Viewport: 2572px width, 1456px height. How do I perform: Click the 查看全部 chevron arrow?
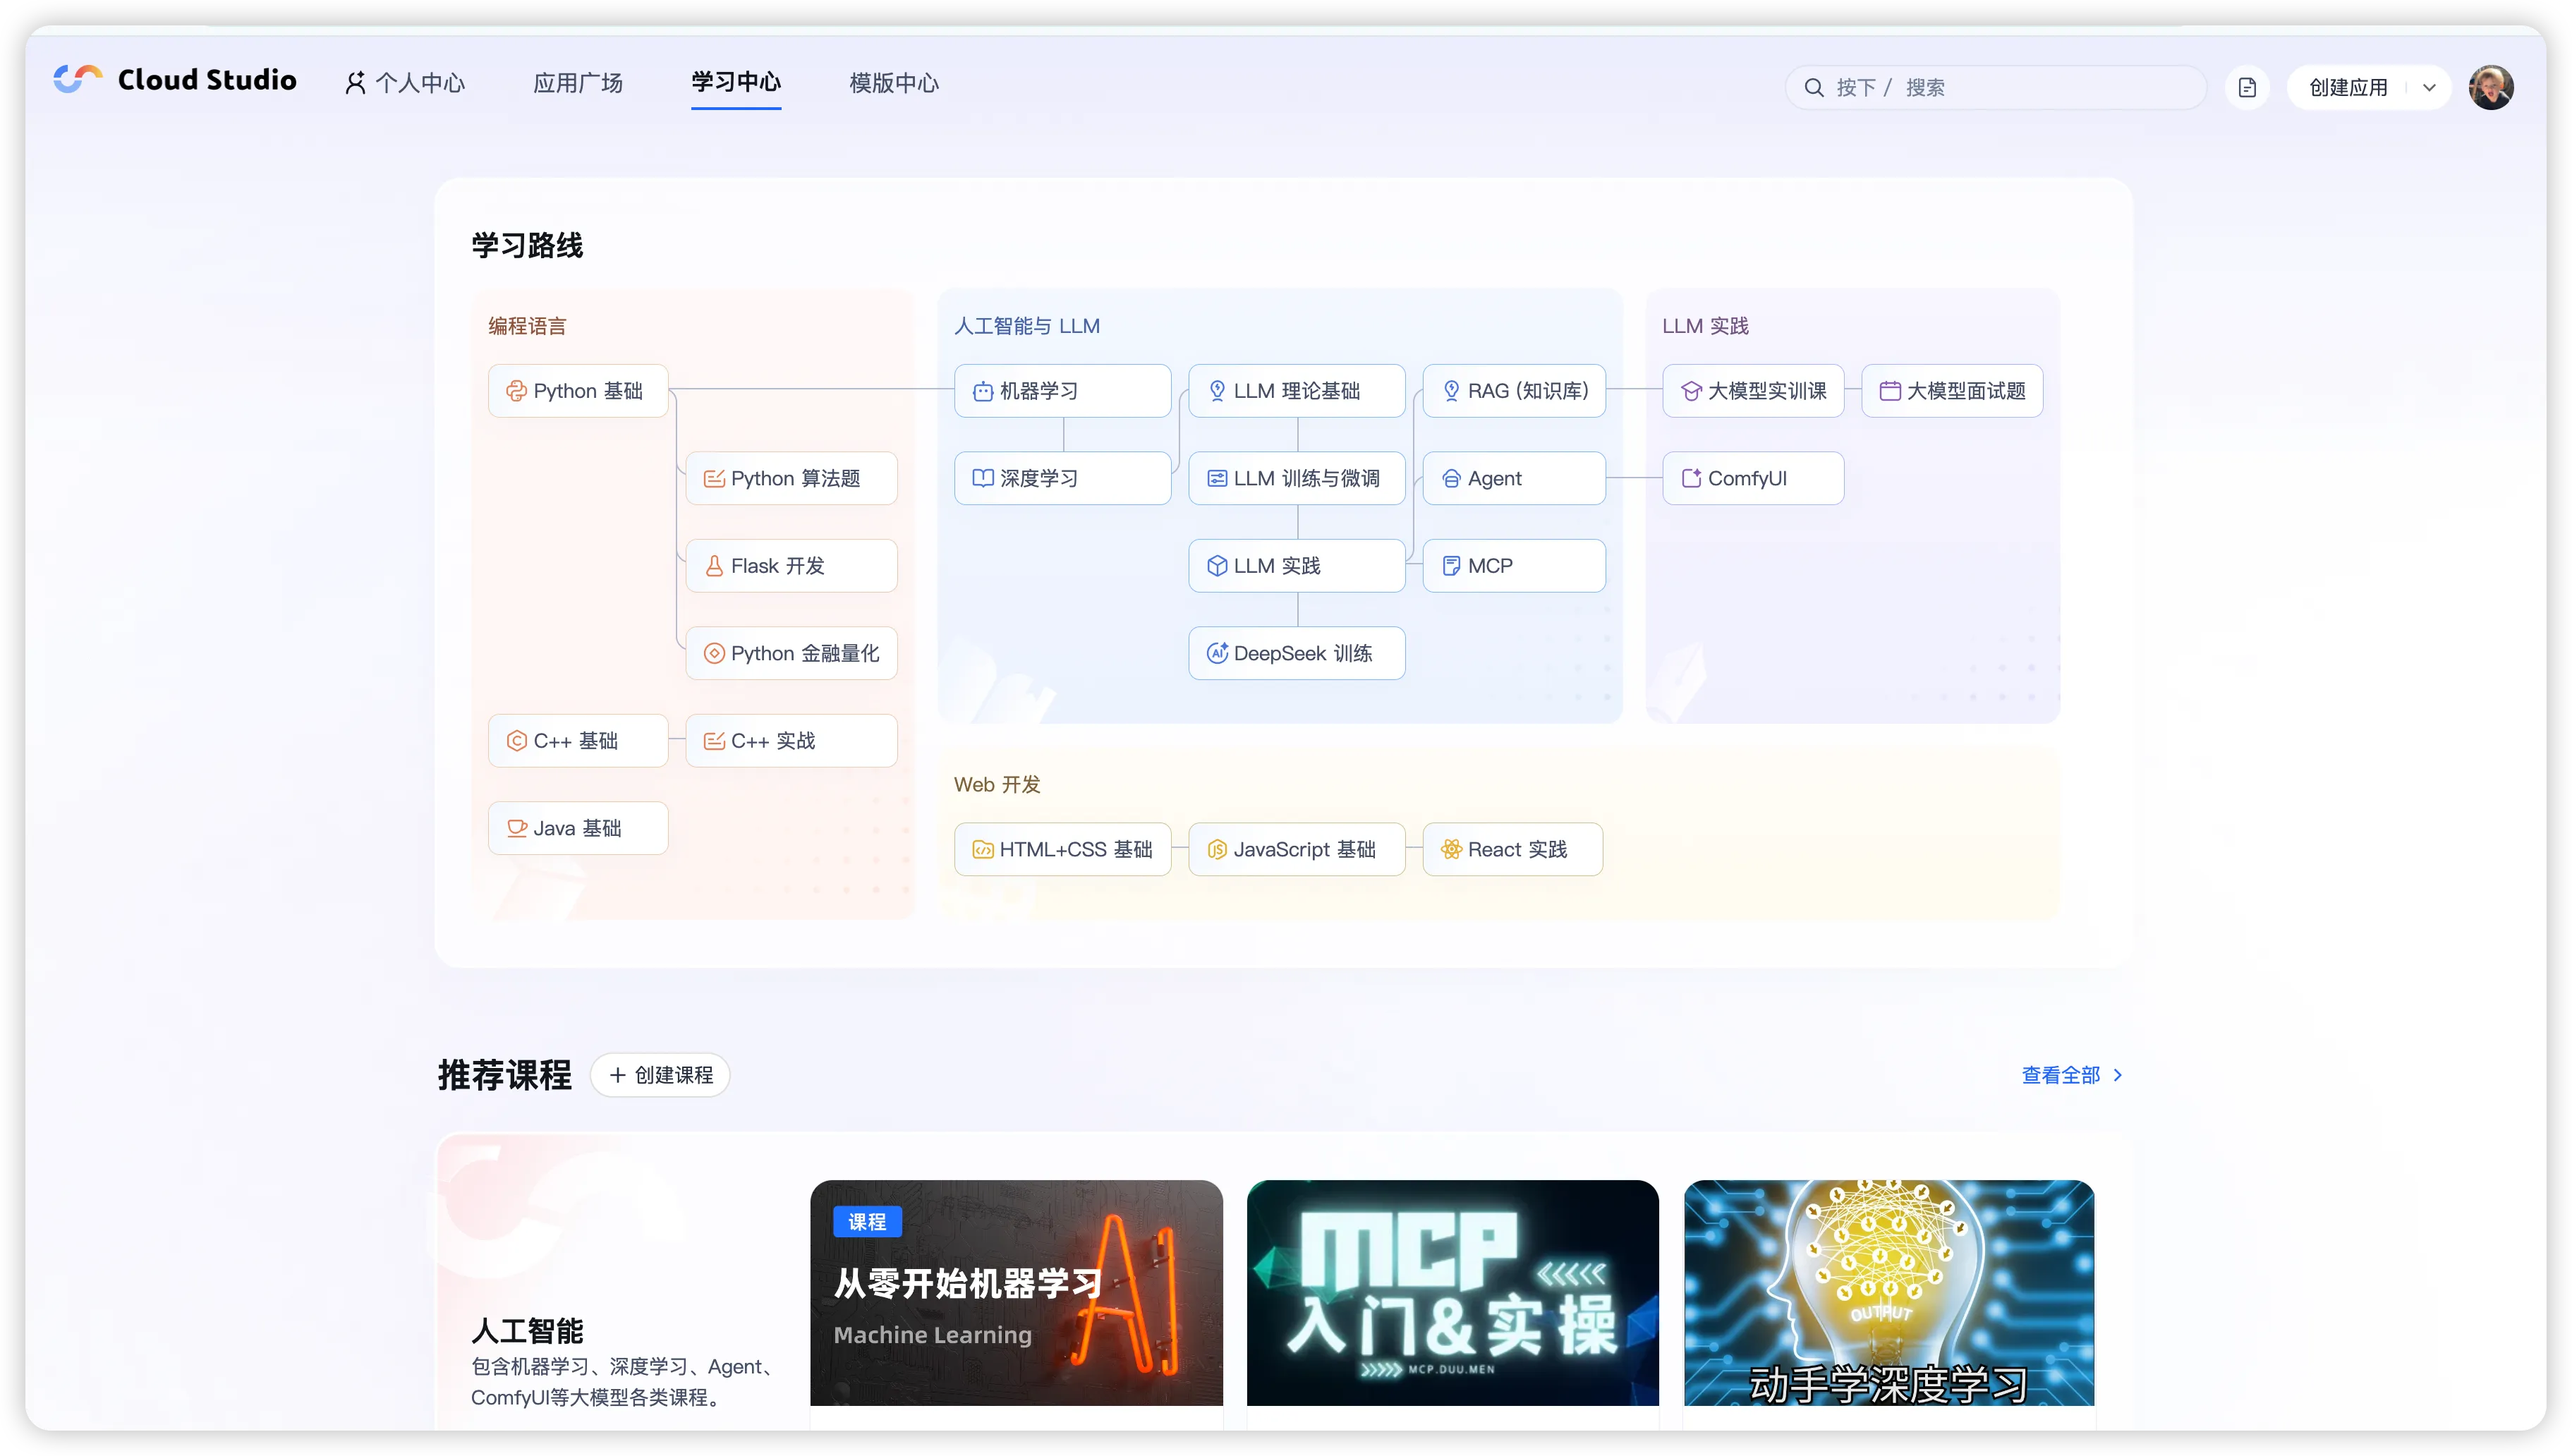point(2117,1075)
